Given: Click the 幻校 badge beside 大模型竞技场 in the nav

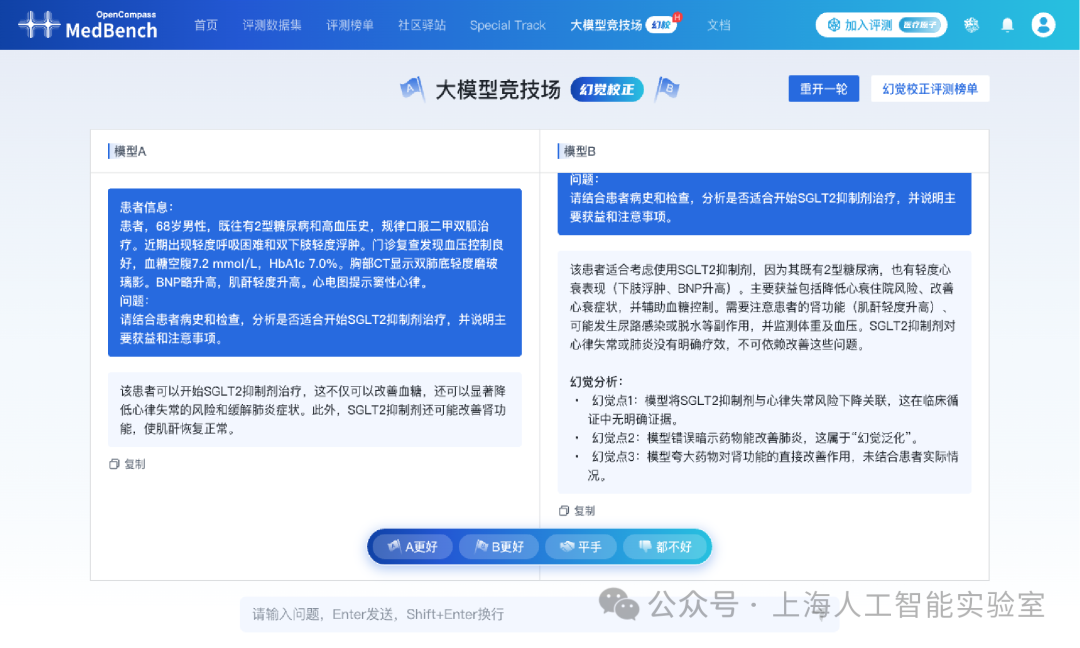Looking at the screenshot, I should coord(661,25).
